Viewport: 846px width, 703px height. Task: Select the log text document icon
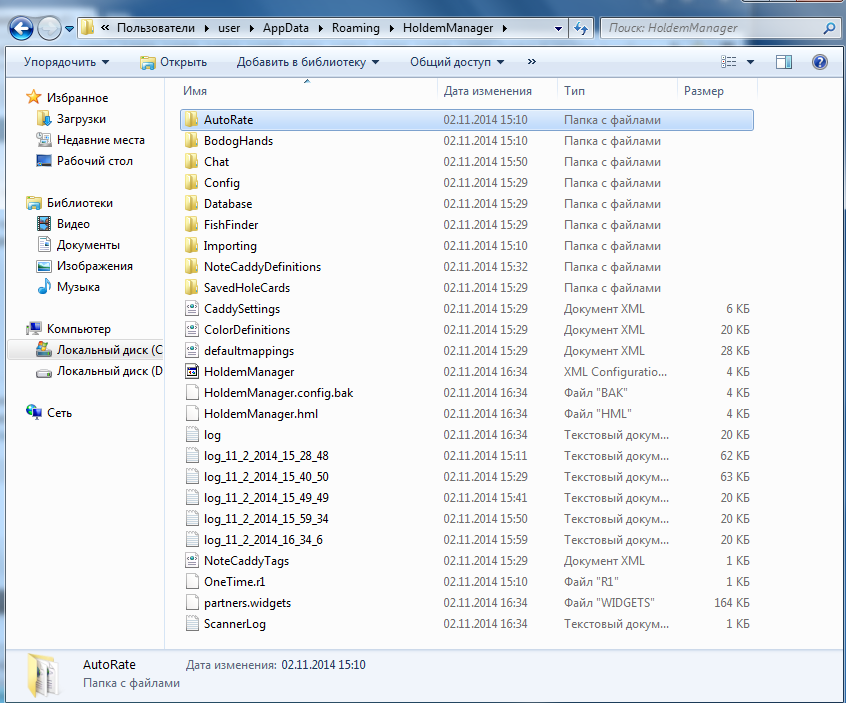tap(192, 435)
